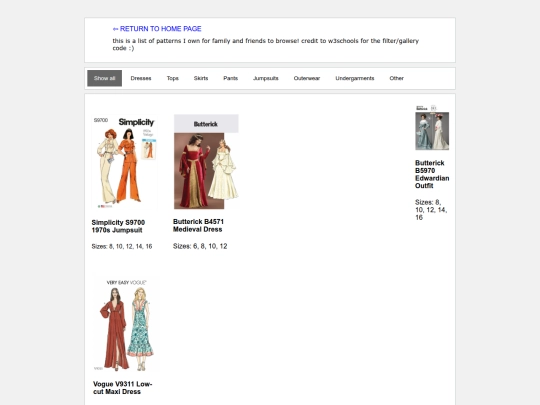
Task: Click the 'Sizes: 8, 10, 12, 14, 16' text under Simplicity S9700
Action: 122,246
